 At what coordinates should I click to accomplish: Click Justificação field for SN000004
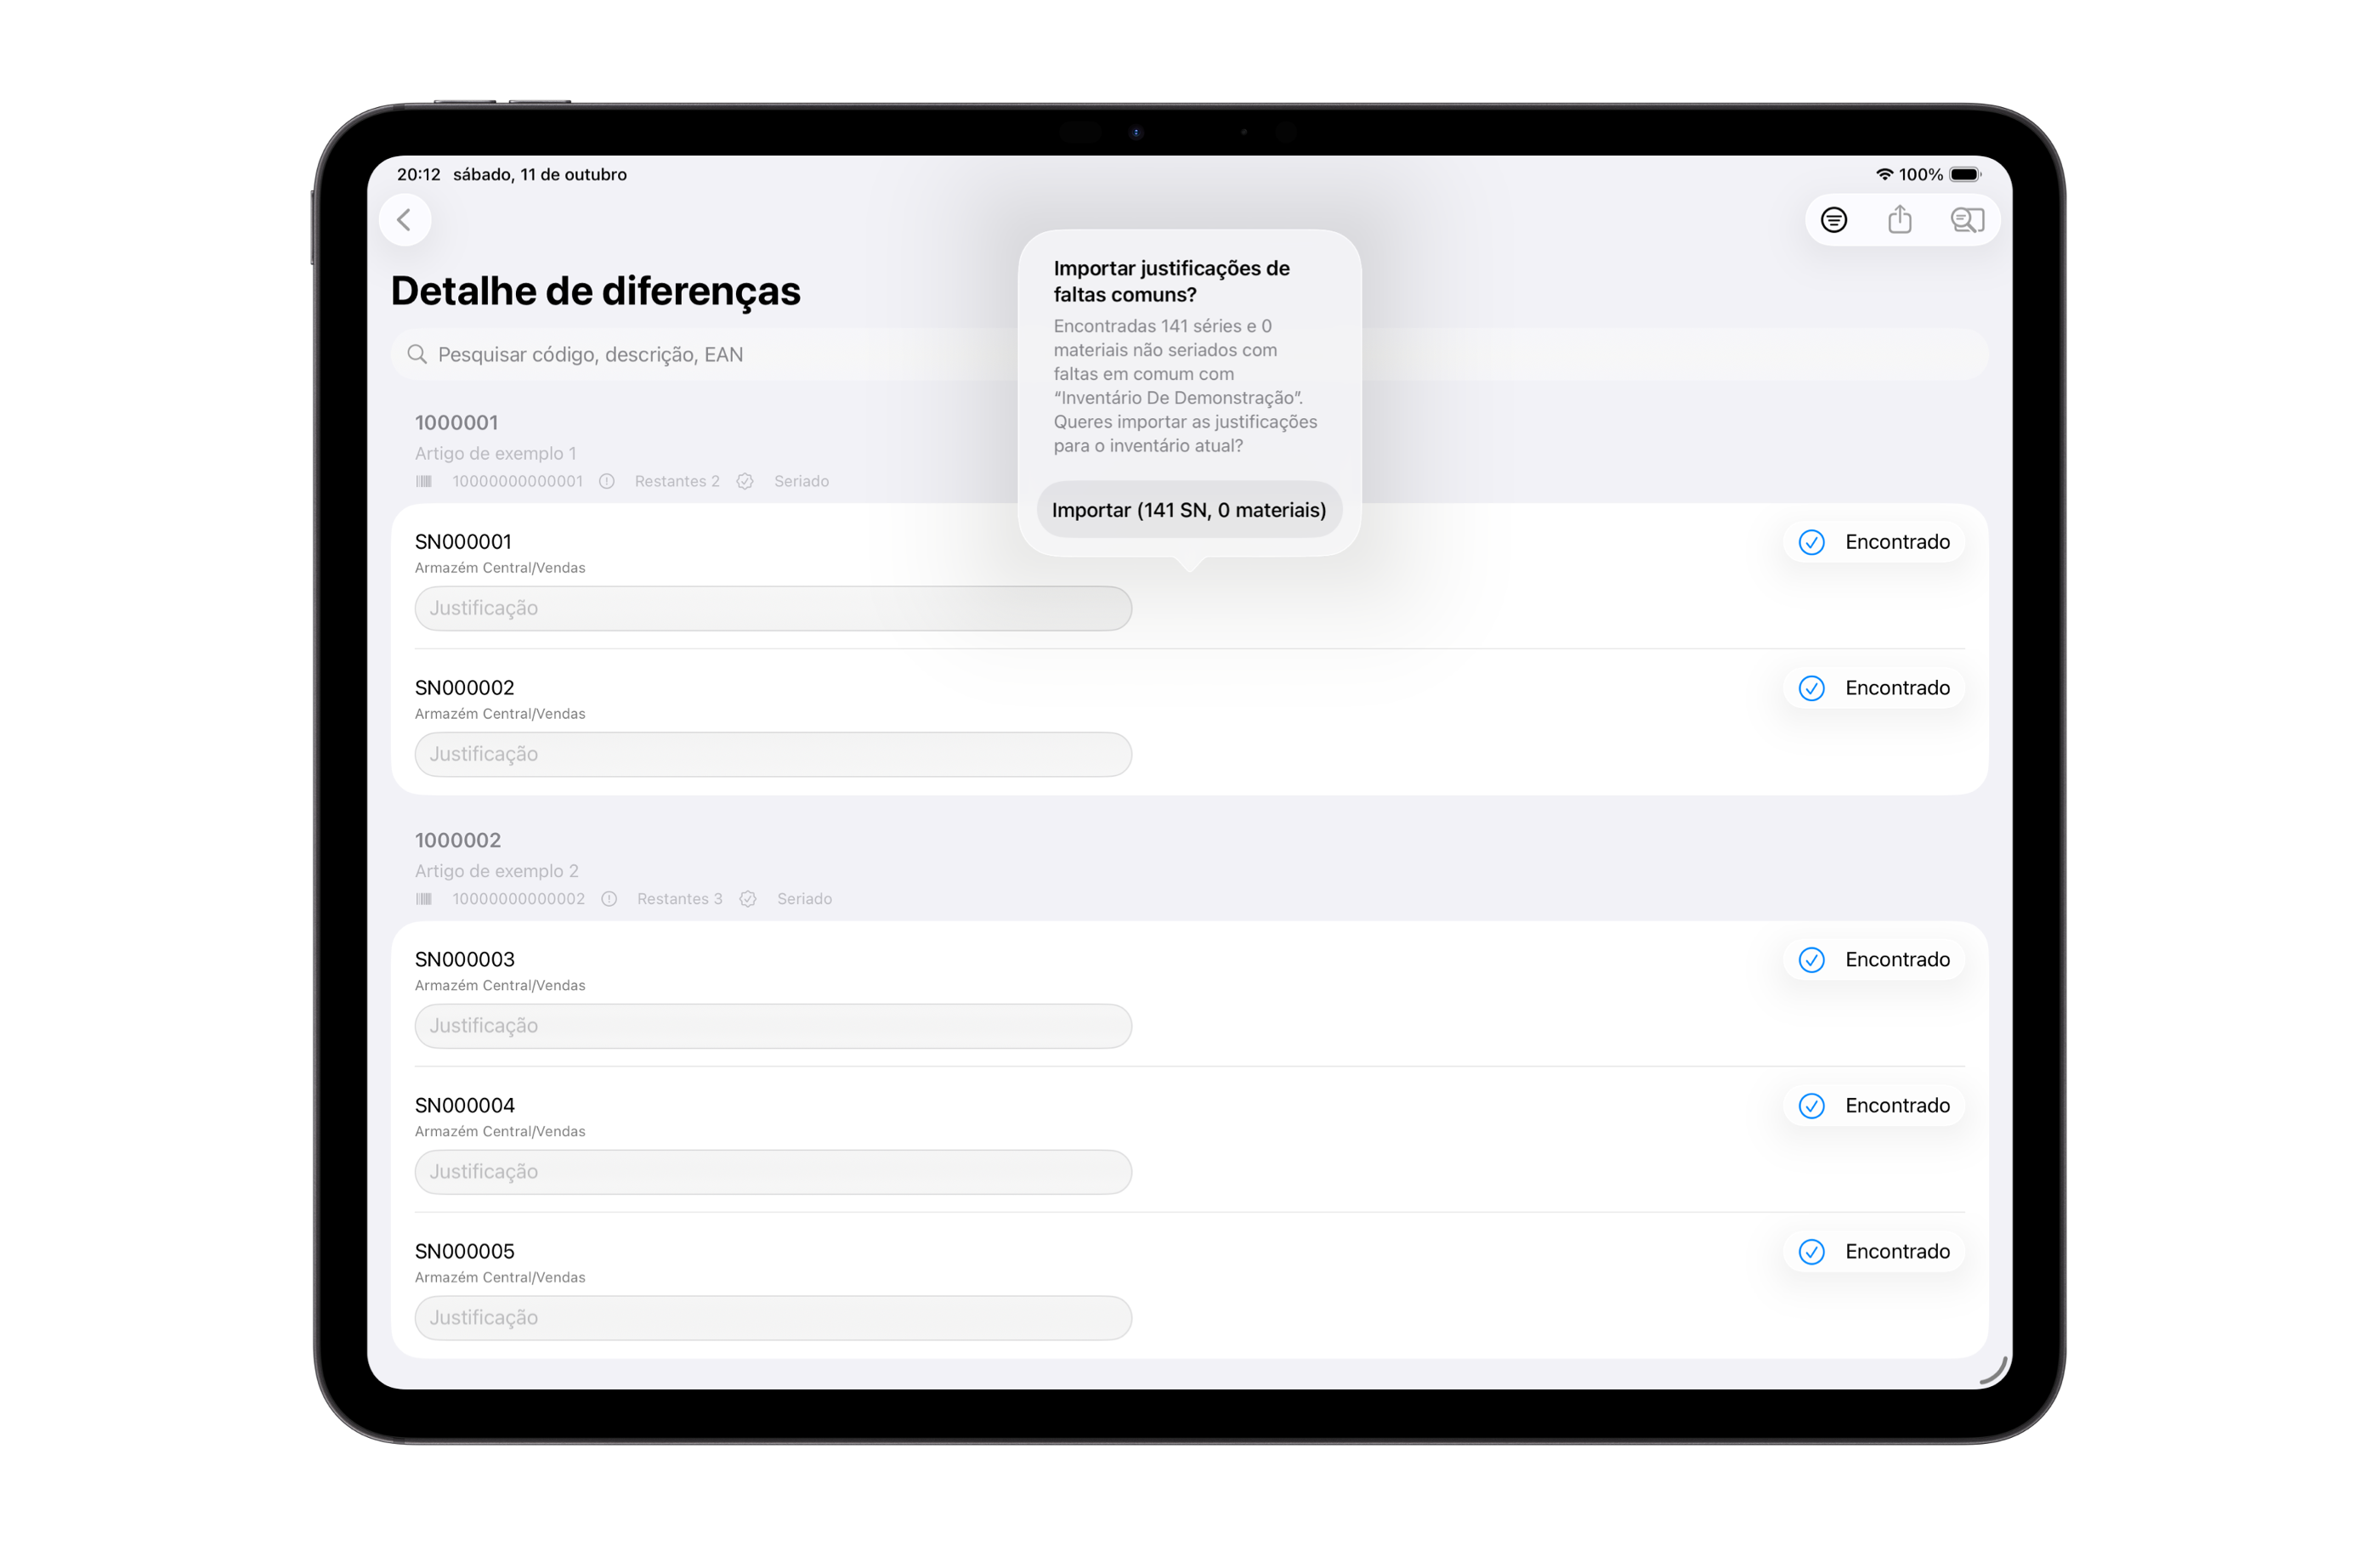(772, 1172)
